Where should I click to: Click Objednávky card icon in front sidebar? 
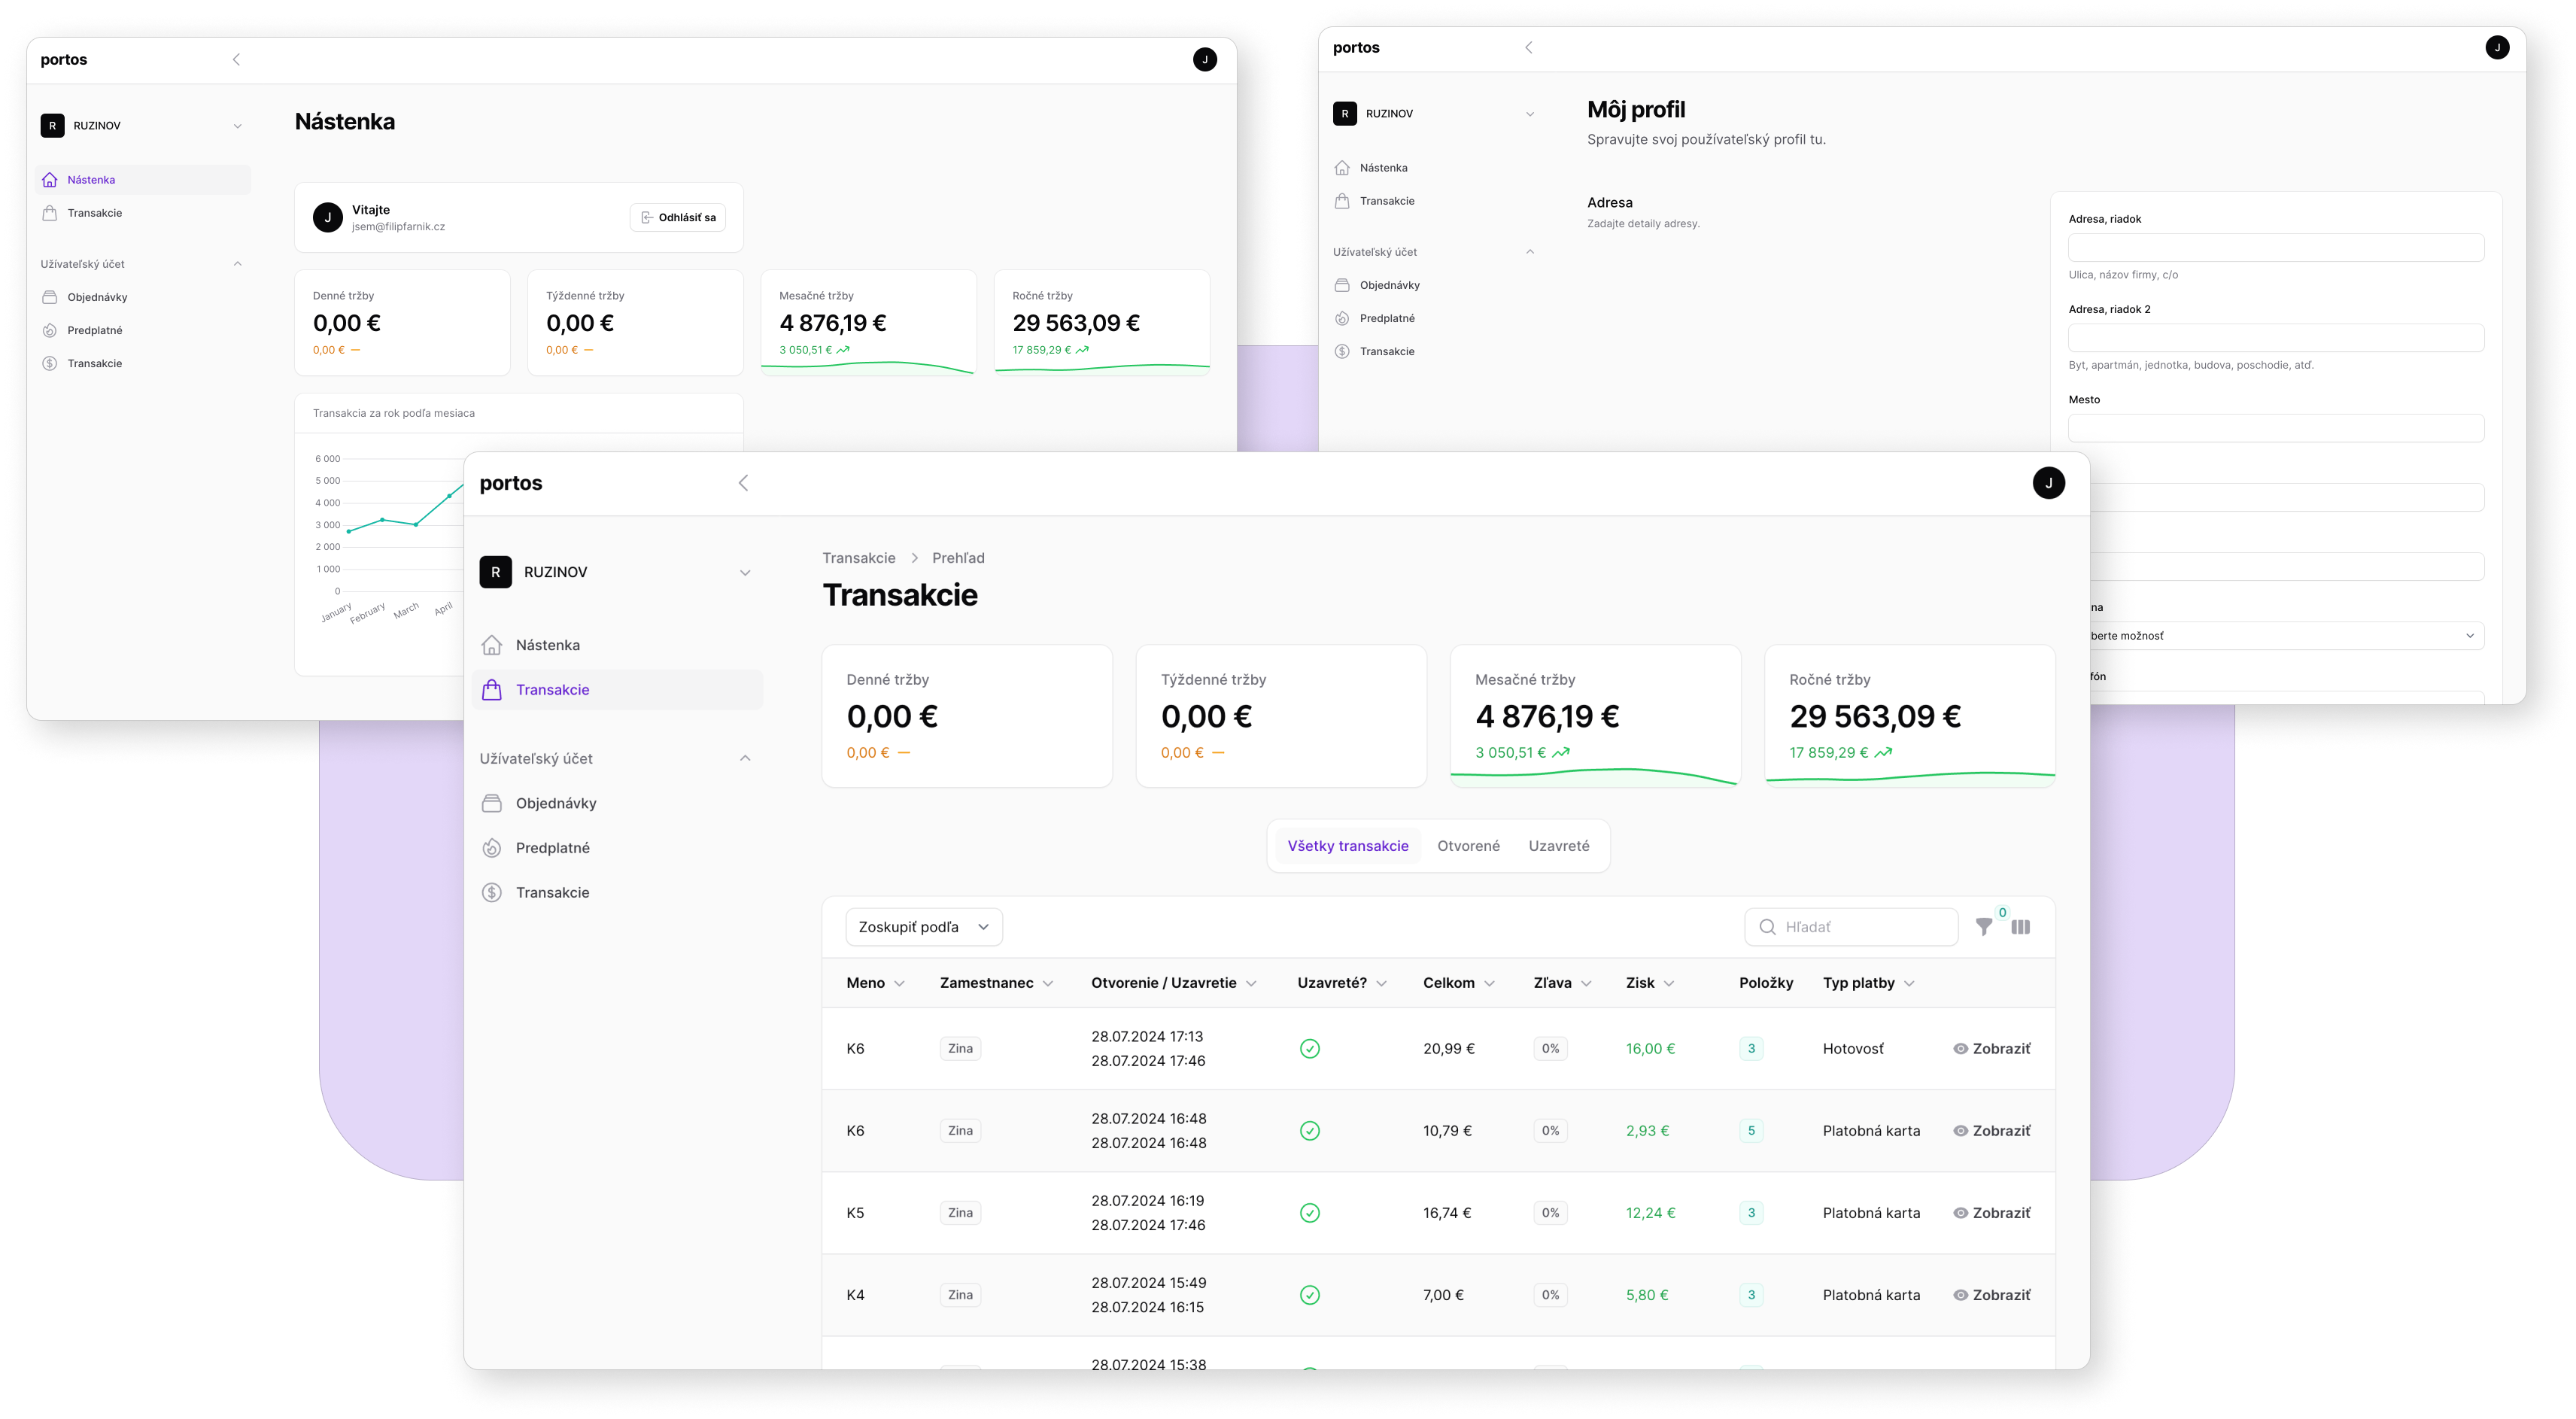492,803
